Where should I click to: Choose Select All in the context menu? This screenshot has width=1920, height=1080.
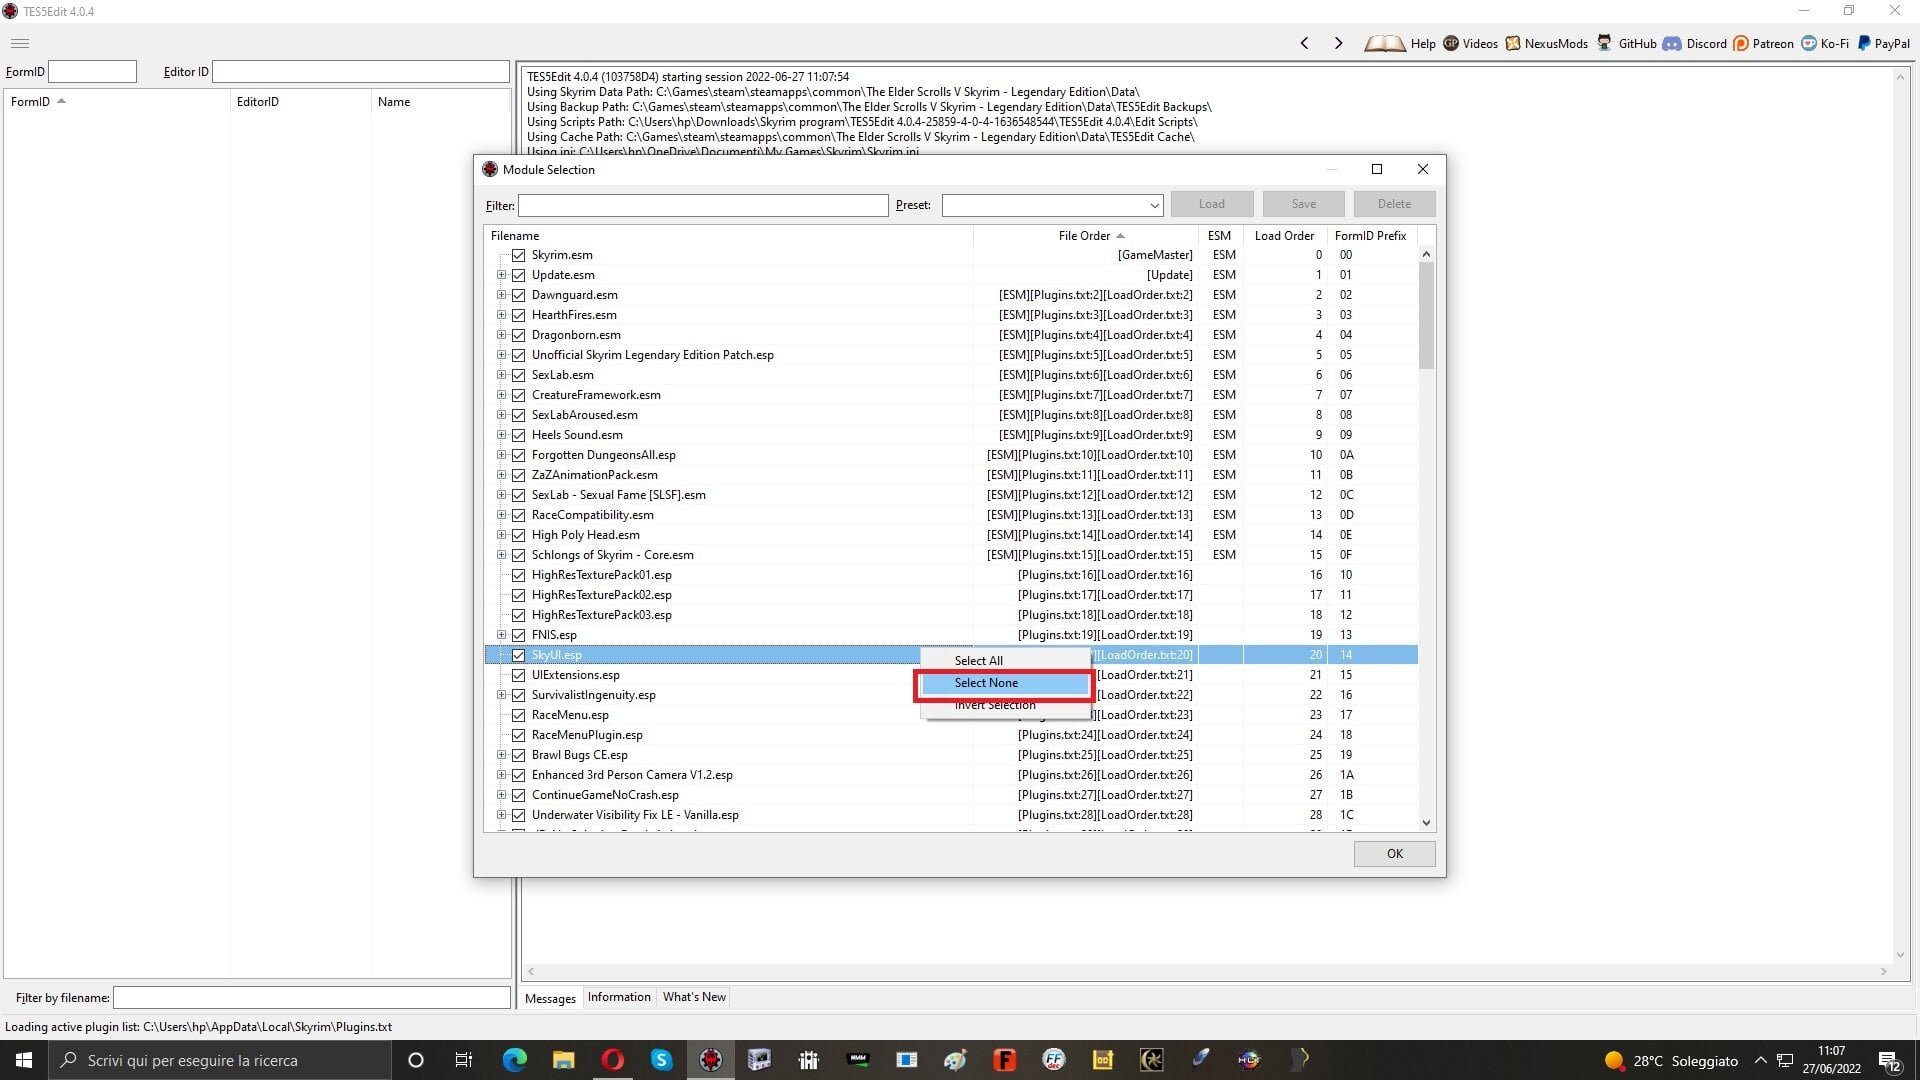click(x=1005, y=661)
